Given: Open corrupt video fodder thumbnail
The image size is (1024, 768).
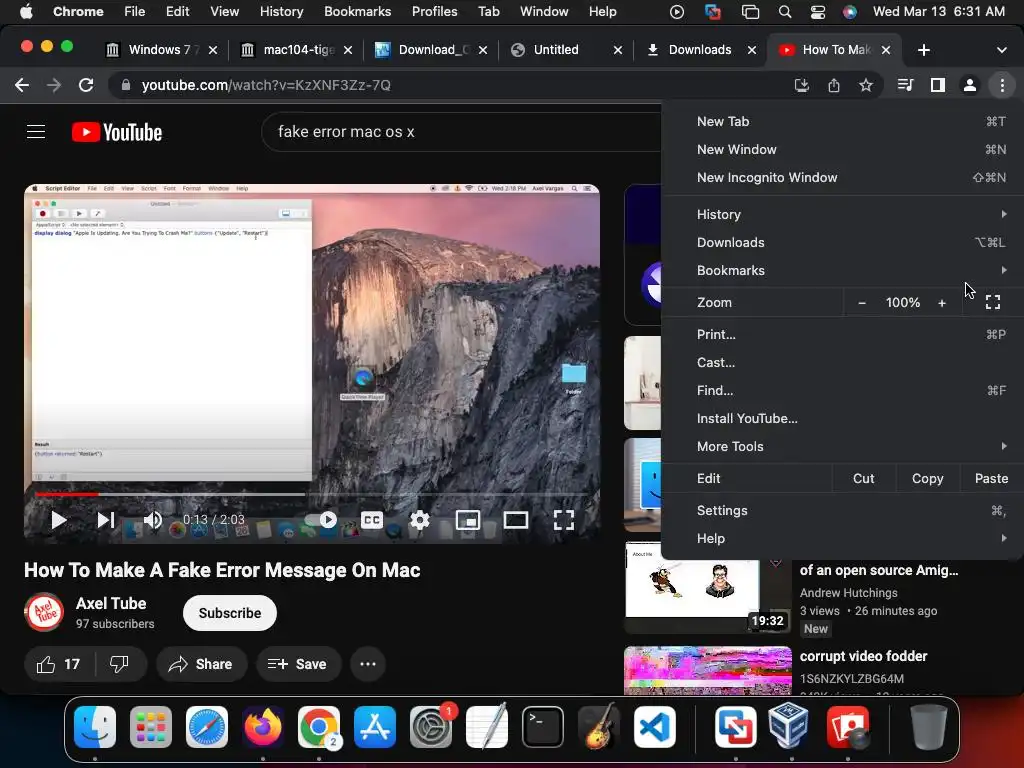Looking at the screenshot, I should [x=708, y=671].
